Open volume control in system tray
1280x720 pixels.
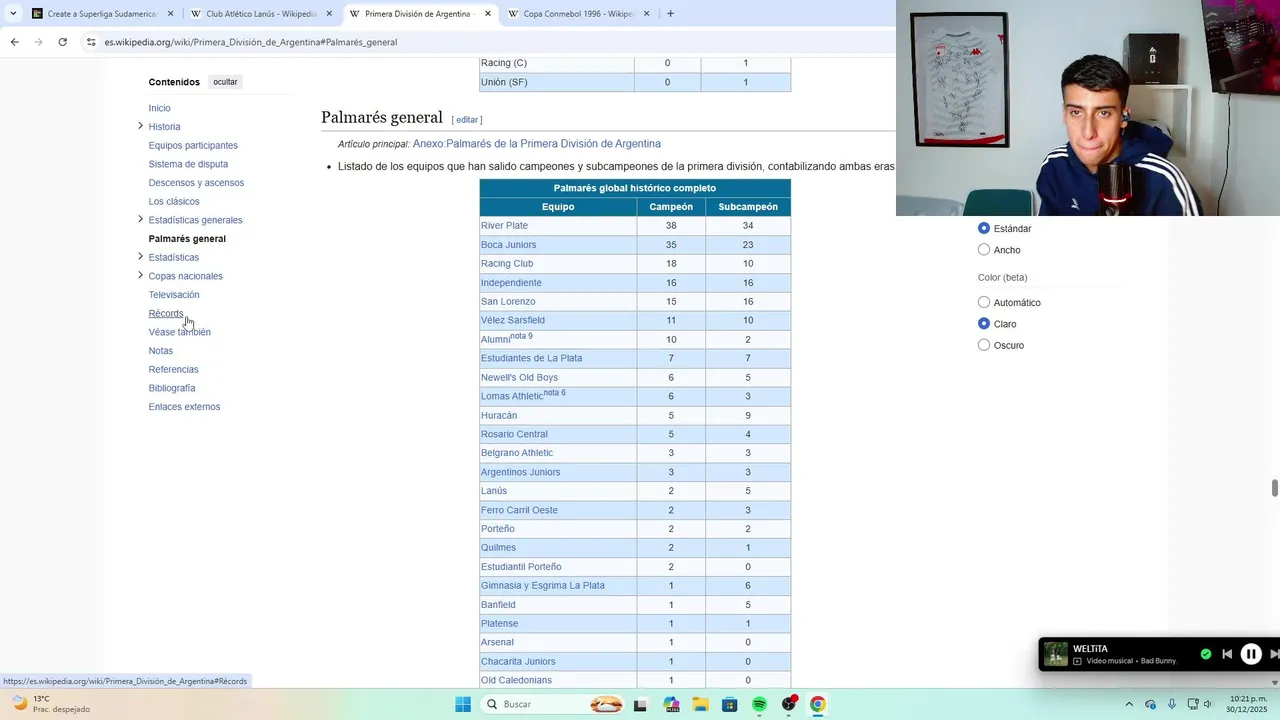(1208, 704)
